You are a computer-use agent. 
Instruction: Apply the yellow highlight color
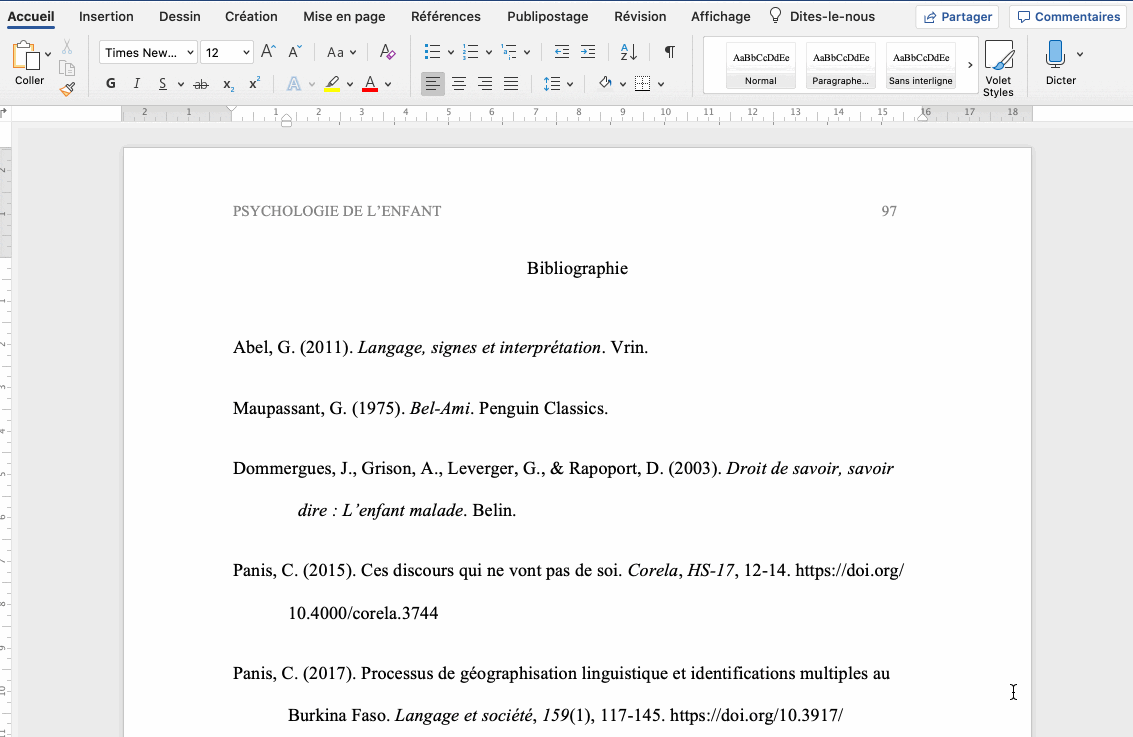tap(332, 84)
